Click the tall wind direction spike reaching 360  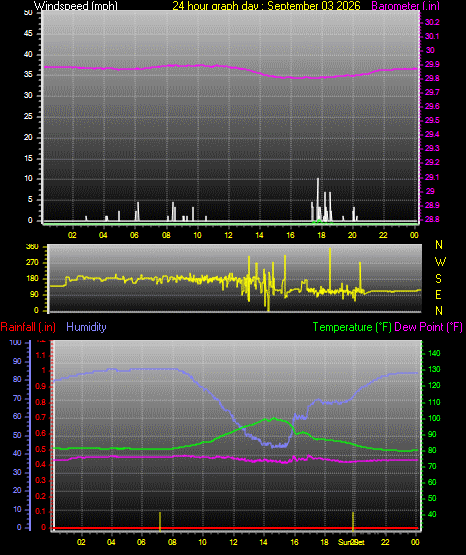330,269
